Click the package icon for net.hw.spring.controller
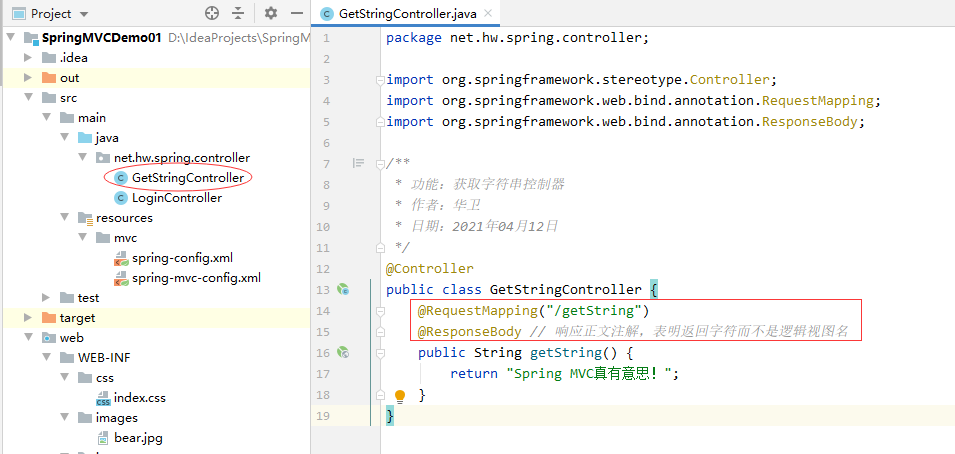 pos(103,158)
